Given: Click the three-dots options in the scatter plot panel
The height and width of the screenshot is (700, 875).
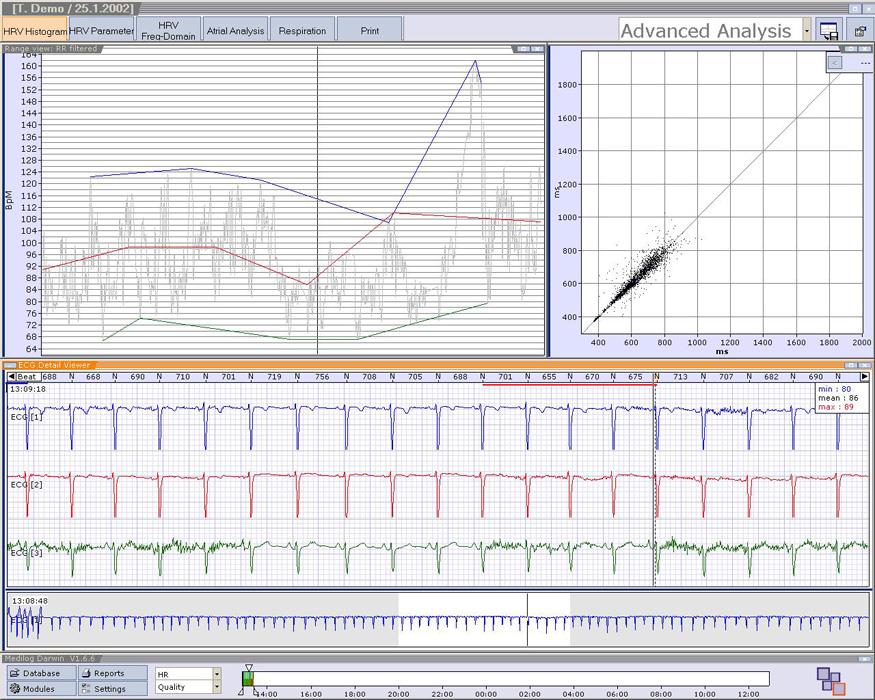Looking at the screenshot, I should pos(865,63).
